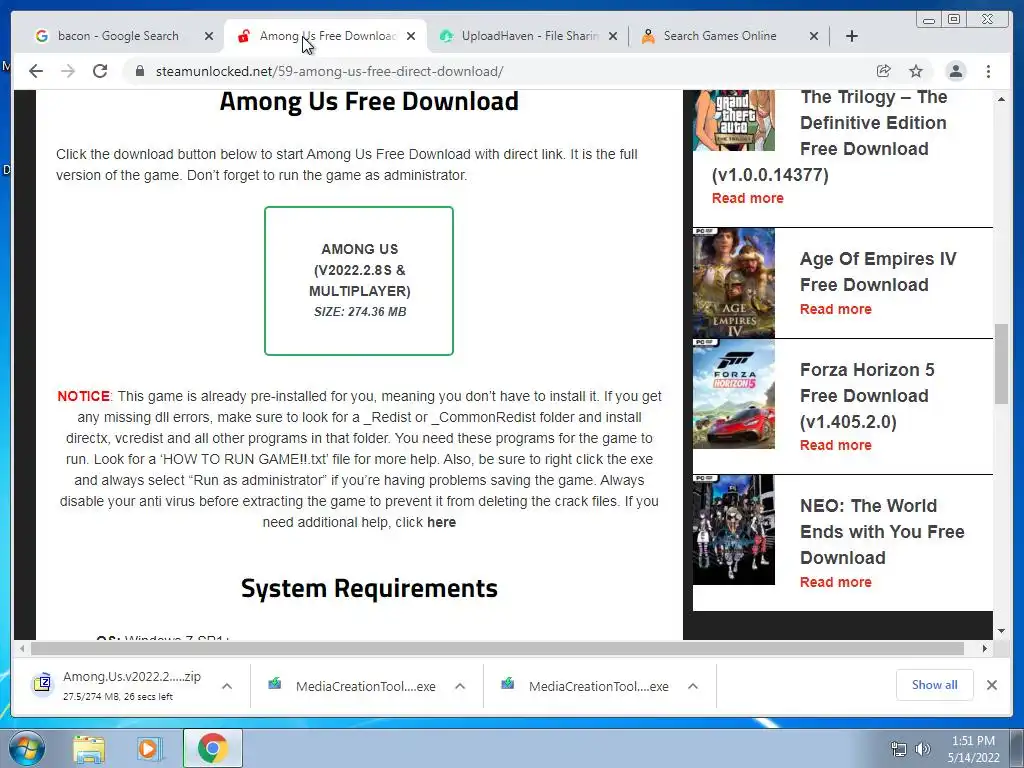Switch to bacon - Google Search tab

[118, 36]
